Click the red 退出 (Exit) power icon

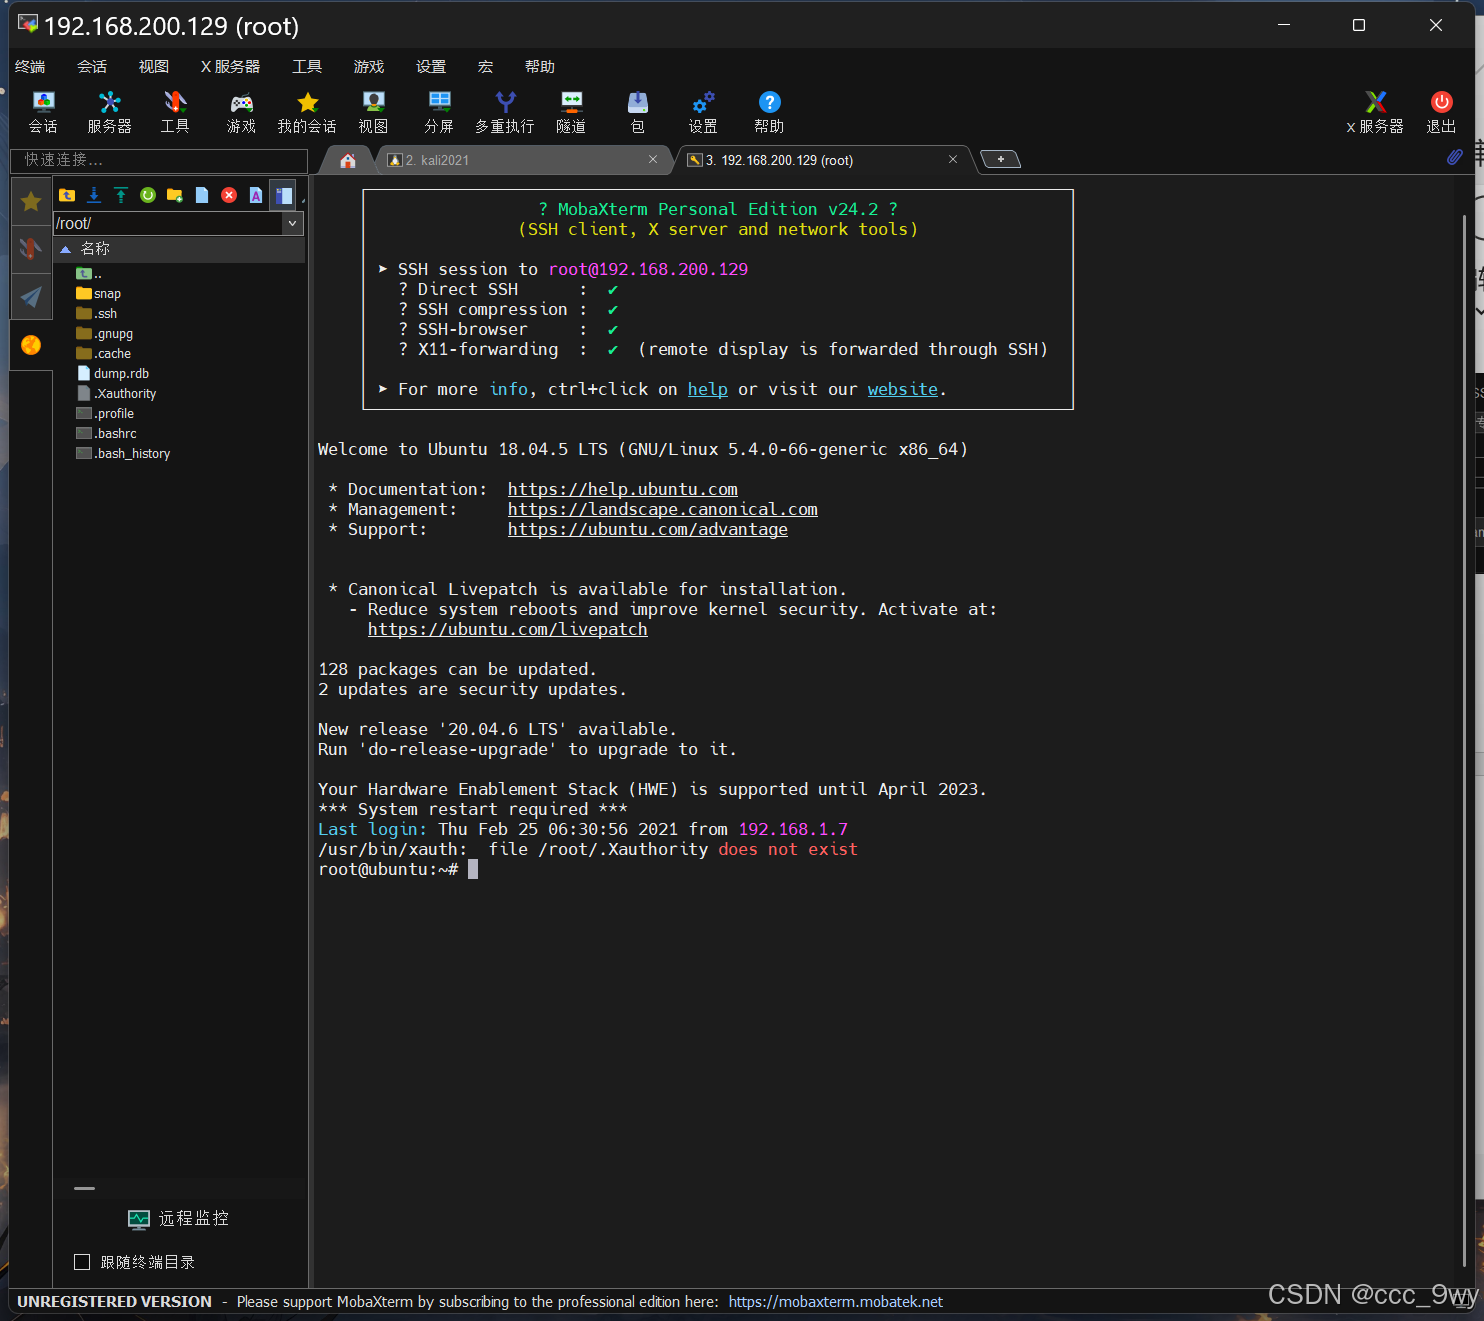1441,112
